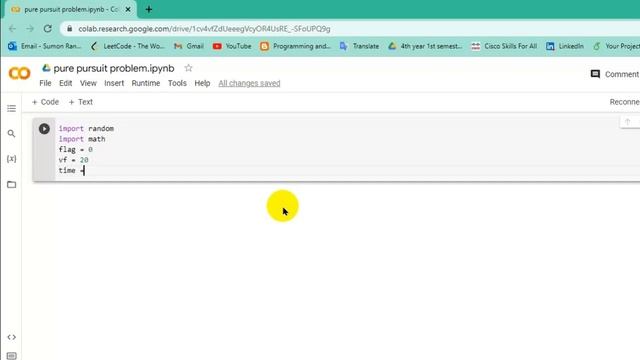This screenshot has height=360, width=640.
Task: Click the Colab logo
Action: (19, 73)
